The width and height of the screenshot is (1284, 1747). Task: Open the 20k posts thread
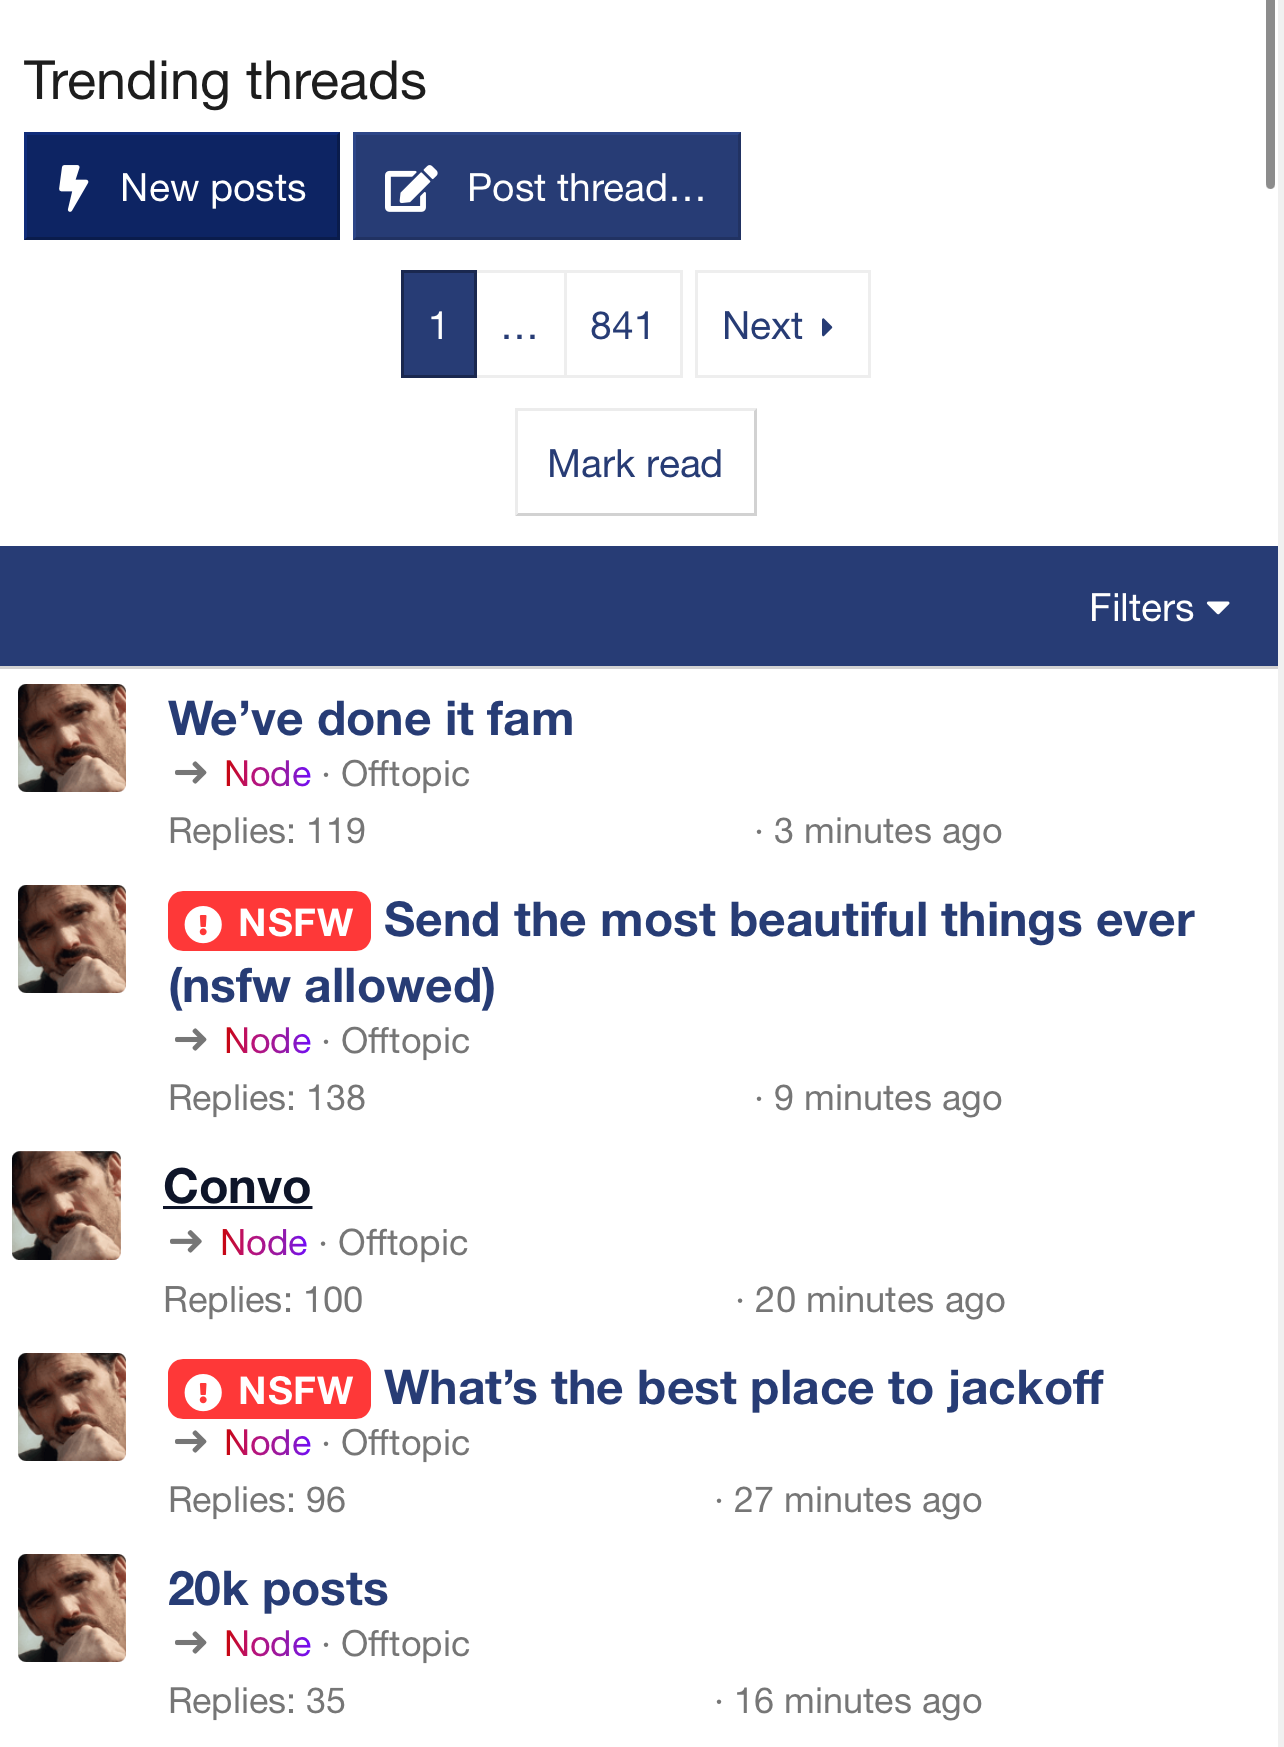[x=278, y=1589]
